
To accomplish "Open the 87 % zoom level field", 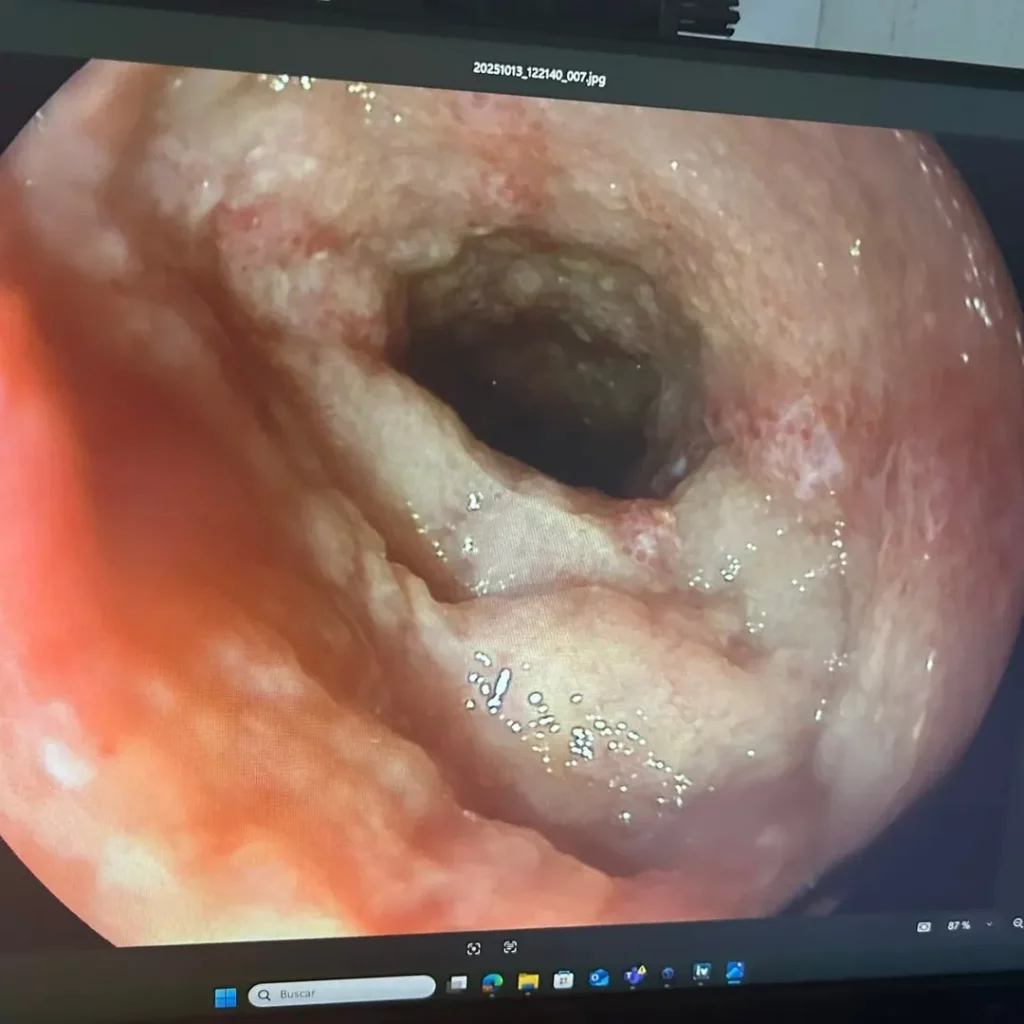I will 959,926.
